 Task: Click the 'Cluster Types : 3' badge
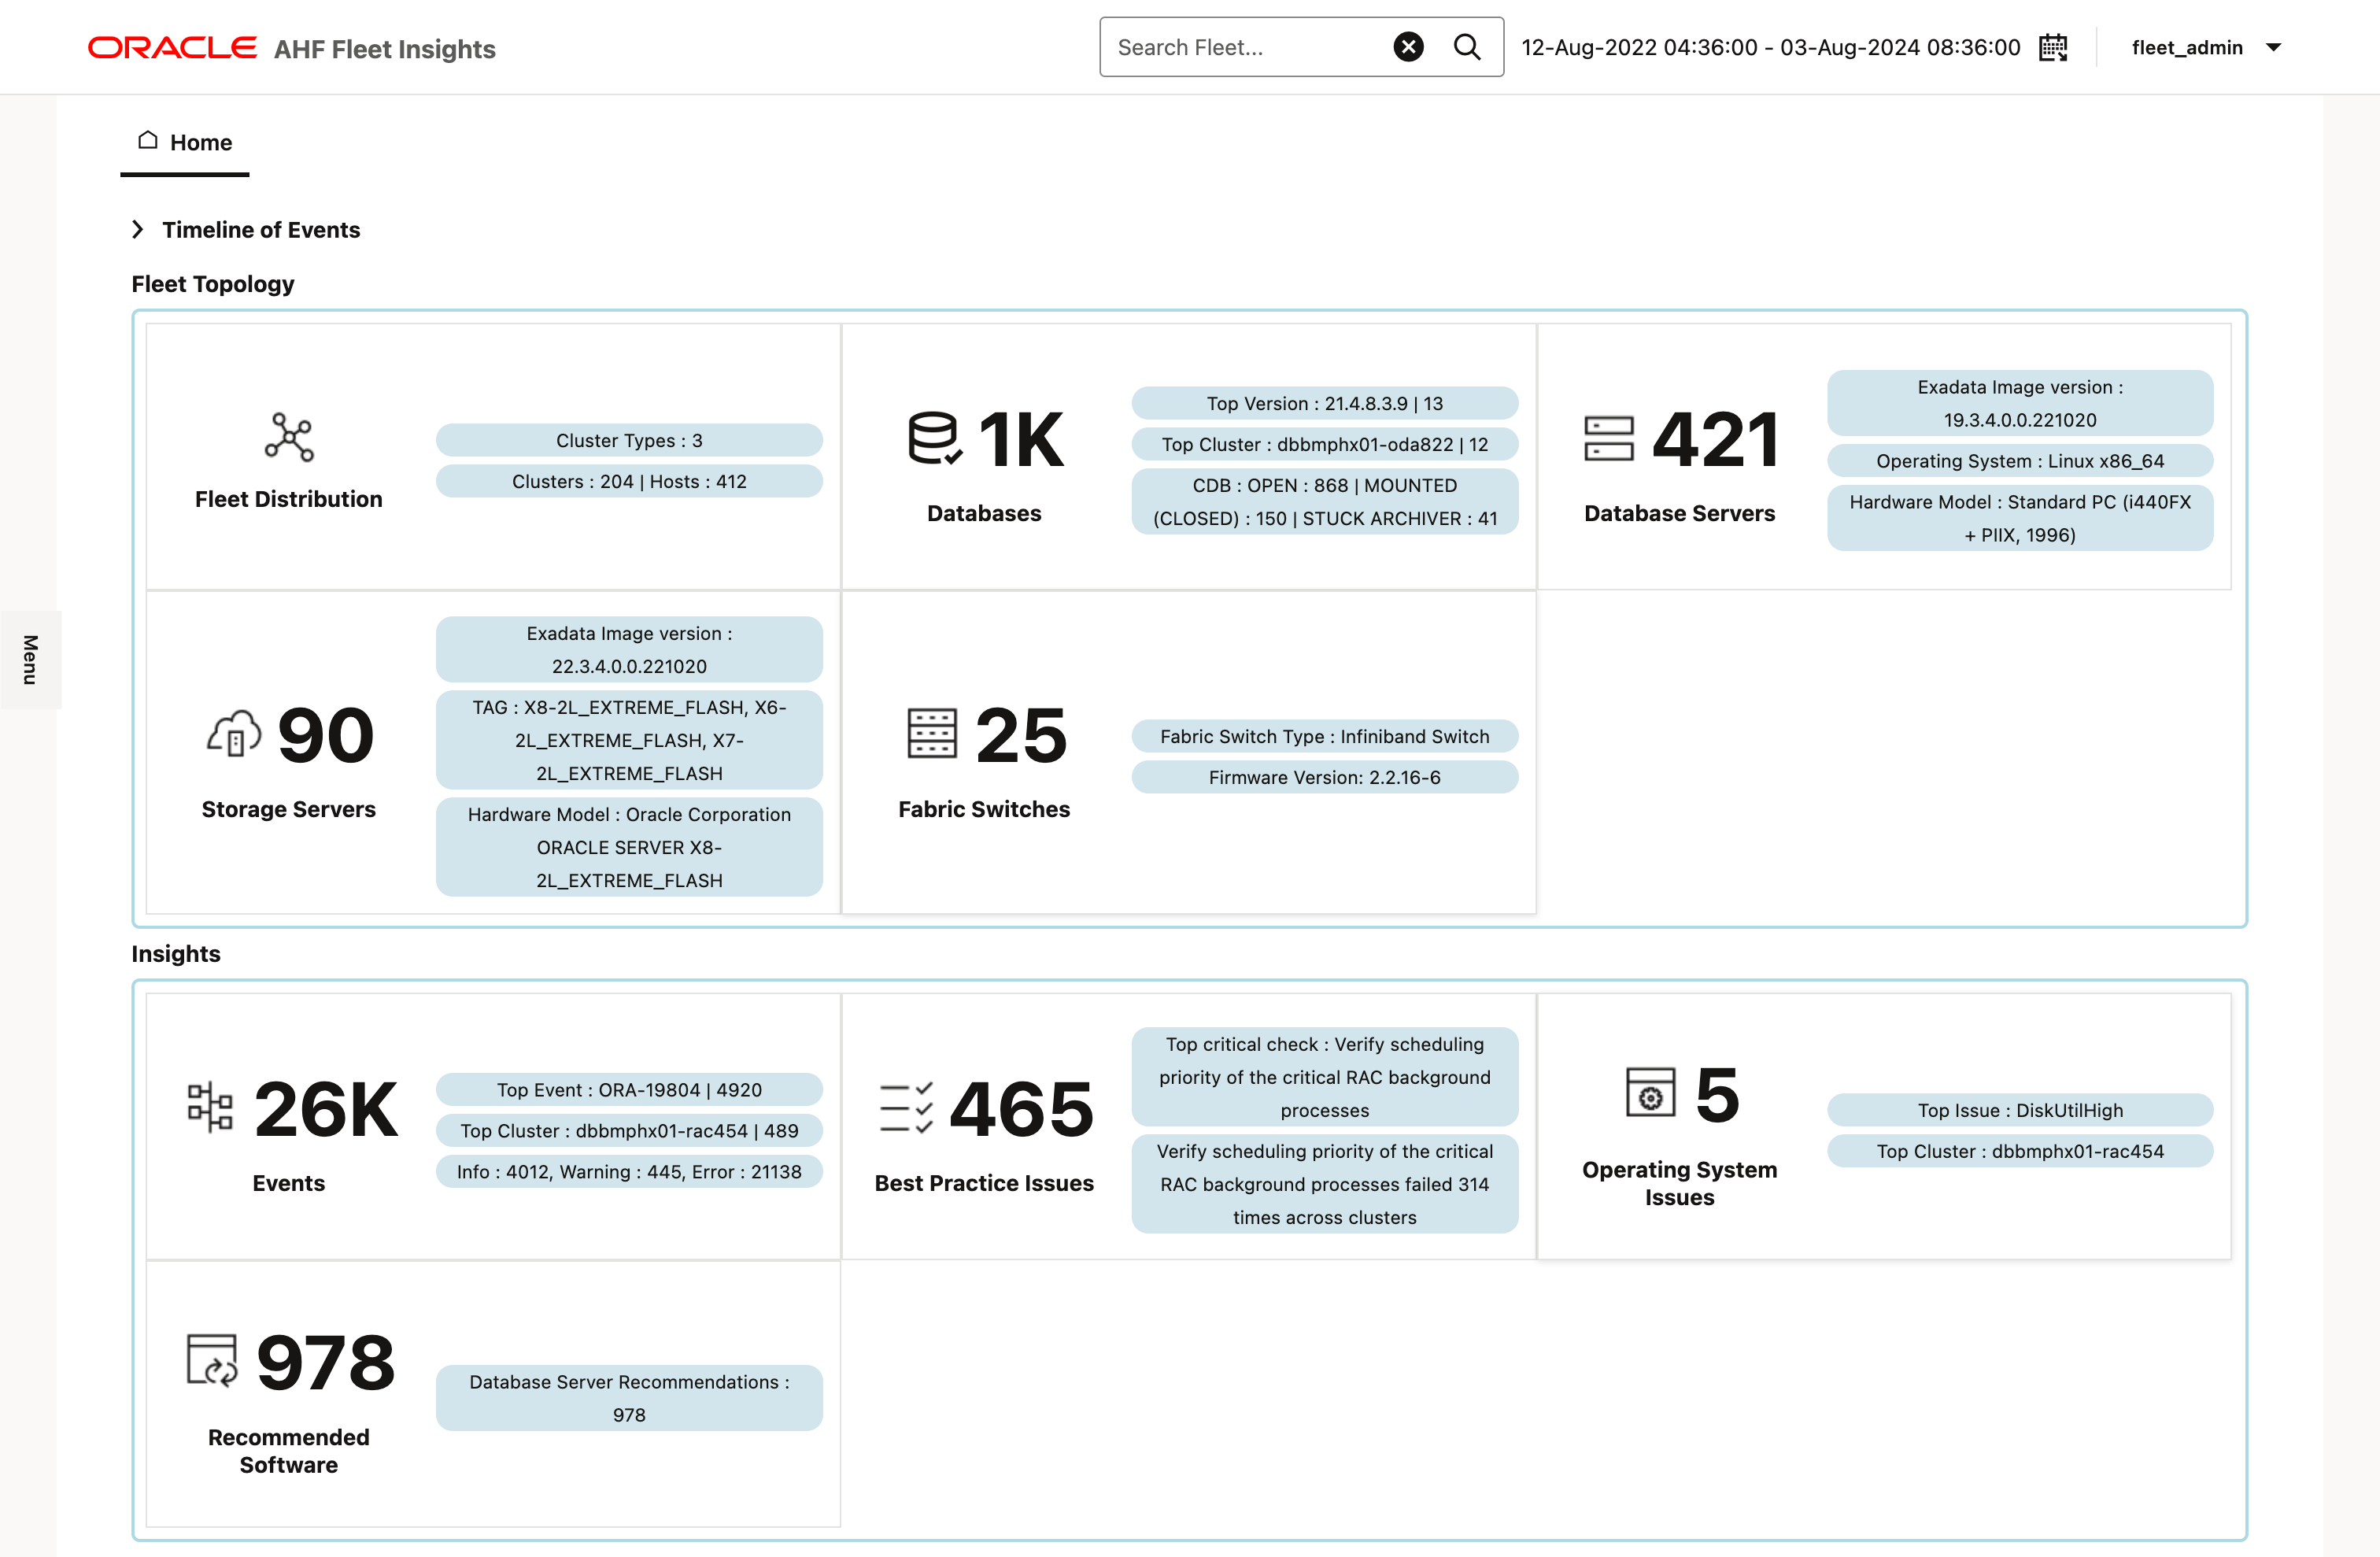[629, 440]
